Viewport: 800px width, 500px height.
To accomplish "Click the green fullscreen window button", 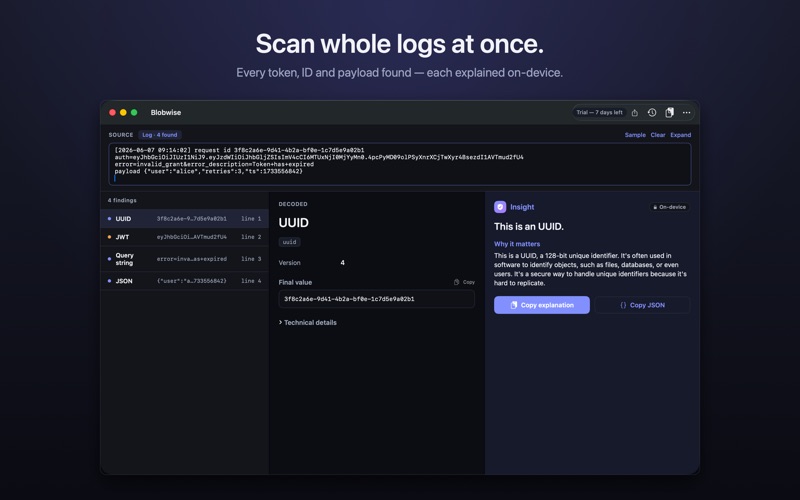I will point(134,113).
